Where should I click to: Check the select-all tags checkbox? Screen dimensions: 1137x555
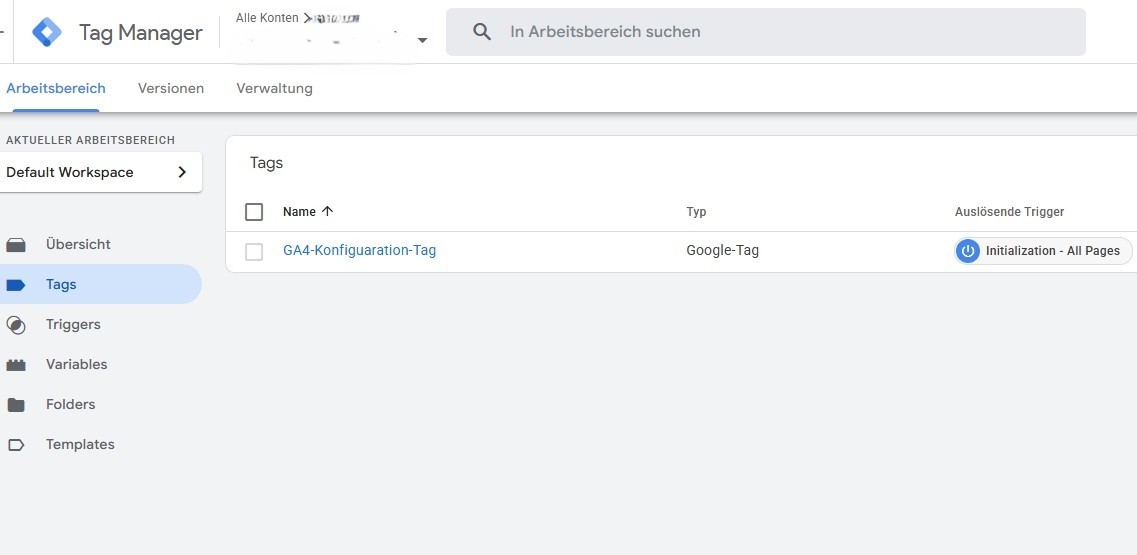pos(254,212)
